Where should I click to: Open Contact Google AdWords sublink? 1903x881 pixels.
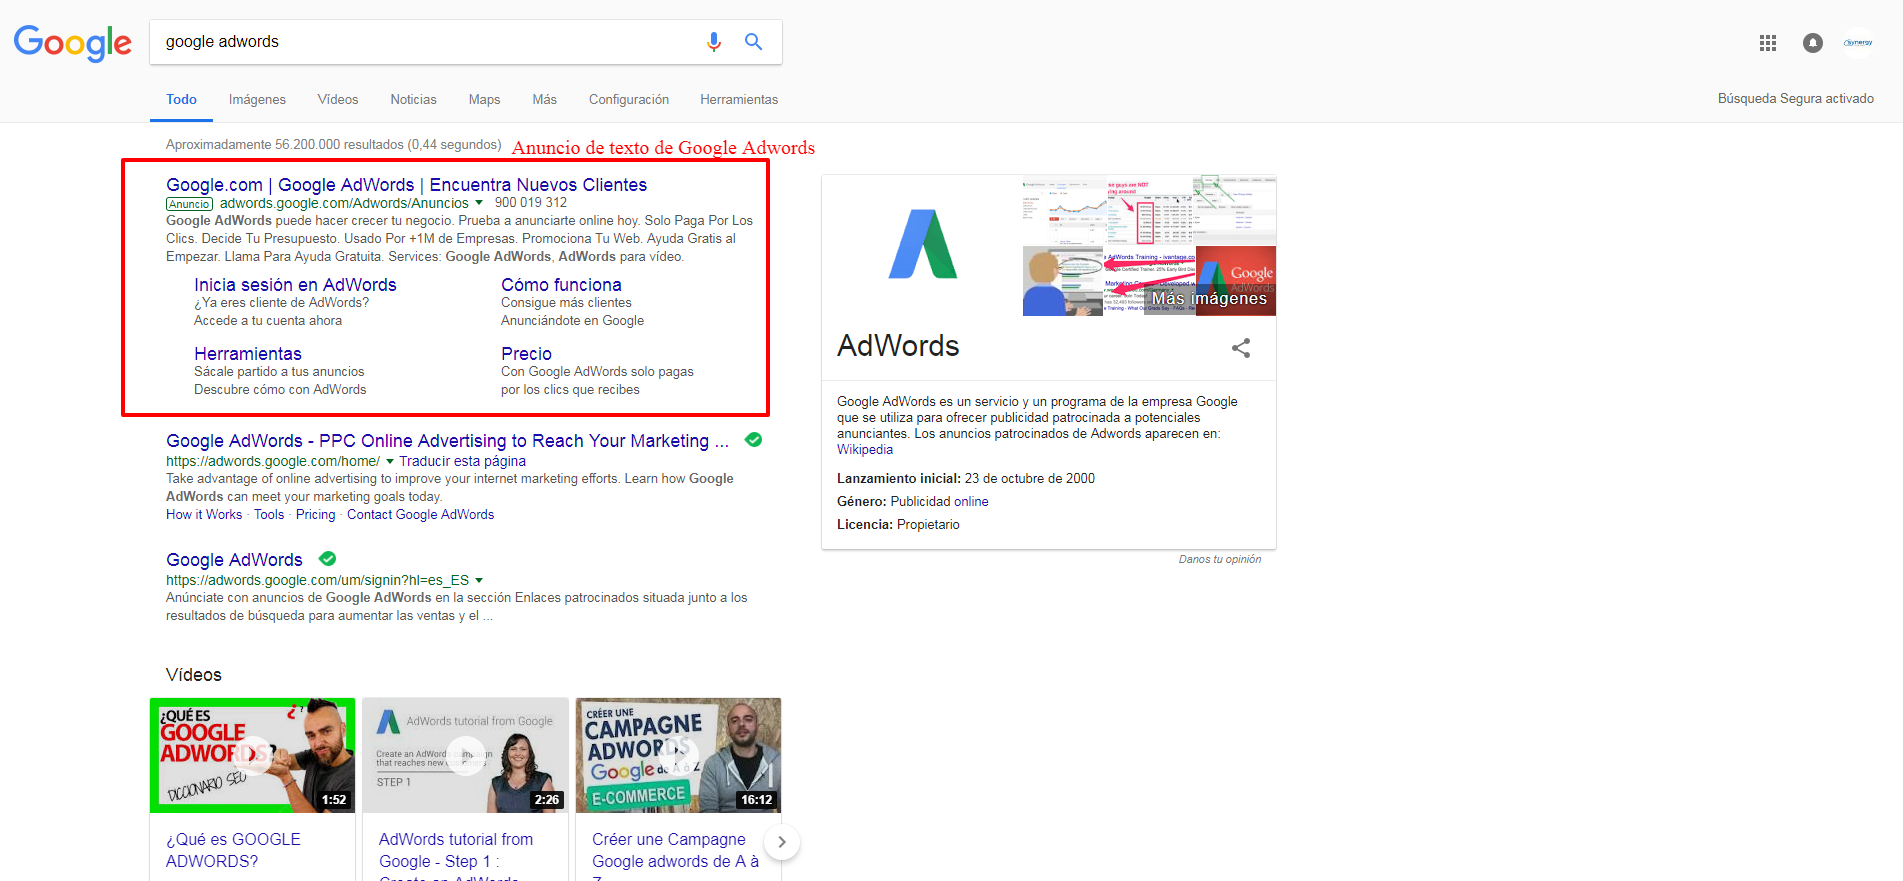point(420,514)
